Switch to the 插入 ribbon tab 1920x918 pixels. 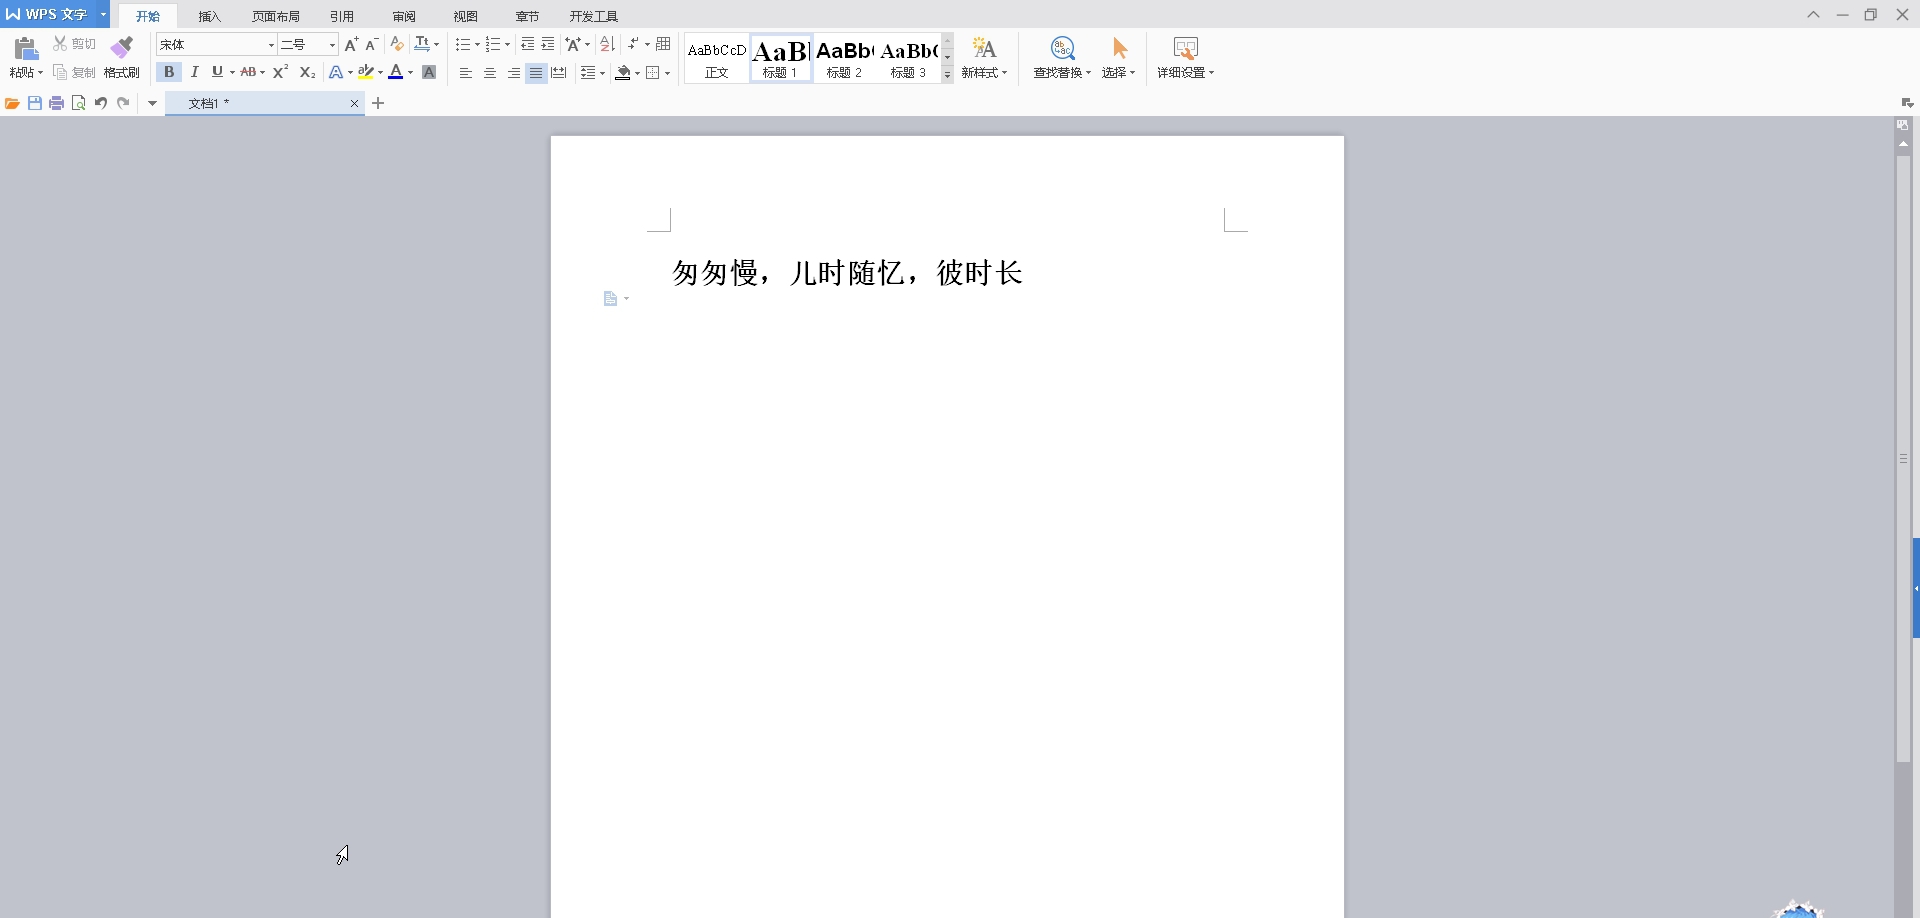tap(209, 15)
